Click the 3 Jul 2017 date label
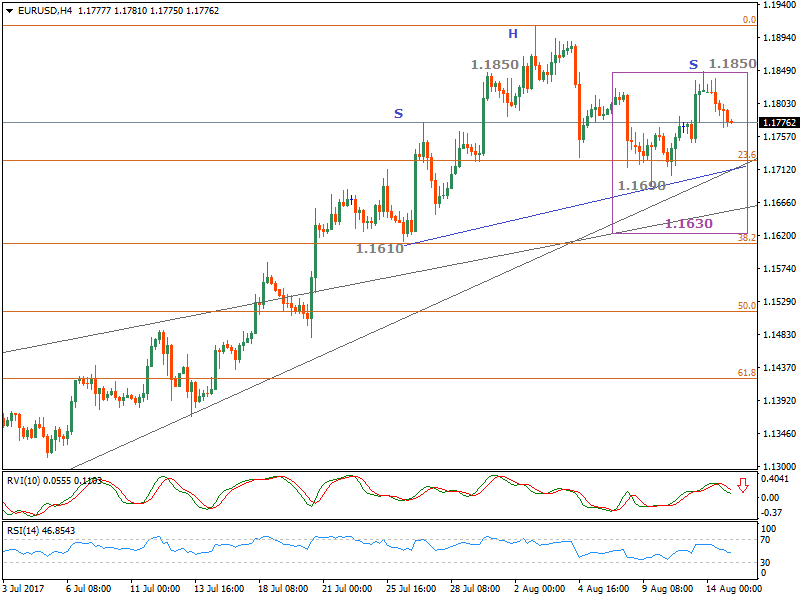The width and height of the screenshot is (800, 600). point(23,589)
